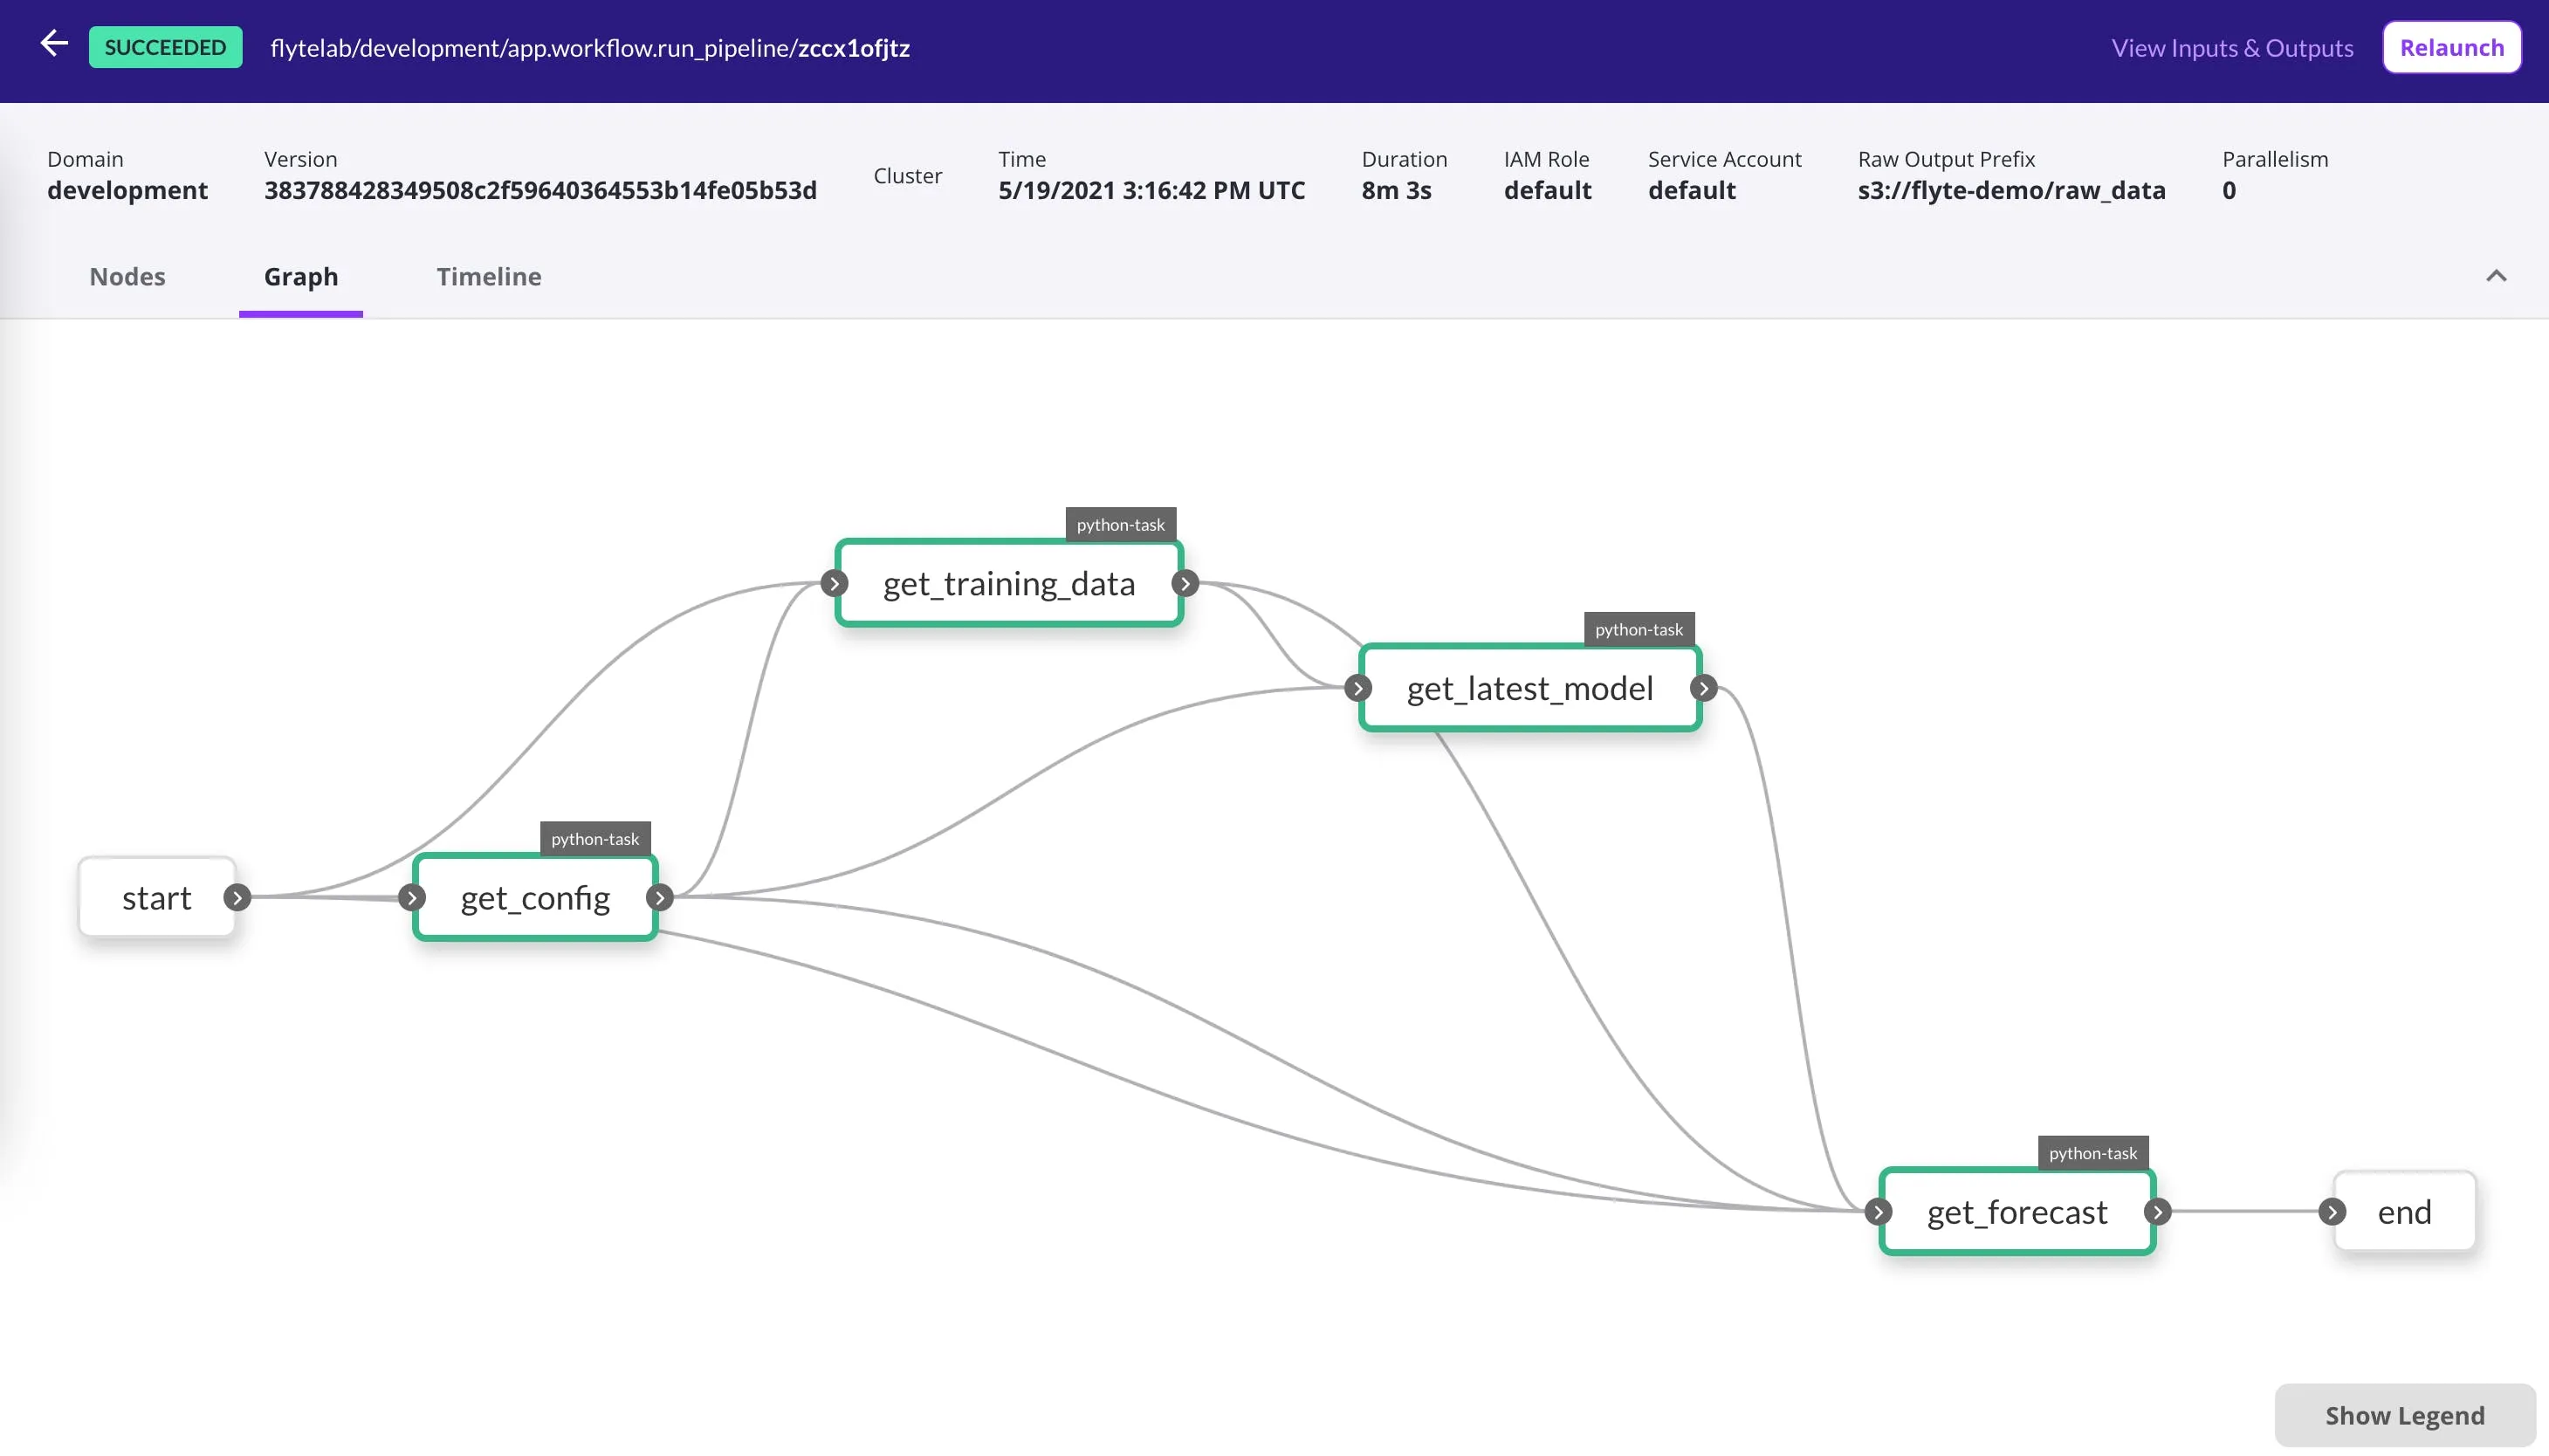This screenshot has height=1456, width=2549.
Task: Click get_latest_model output port arrow
Action: tap(1704, 688)
